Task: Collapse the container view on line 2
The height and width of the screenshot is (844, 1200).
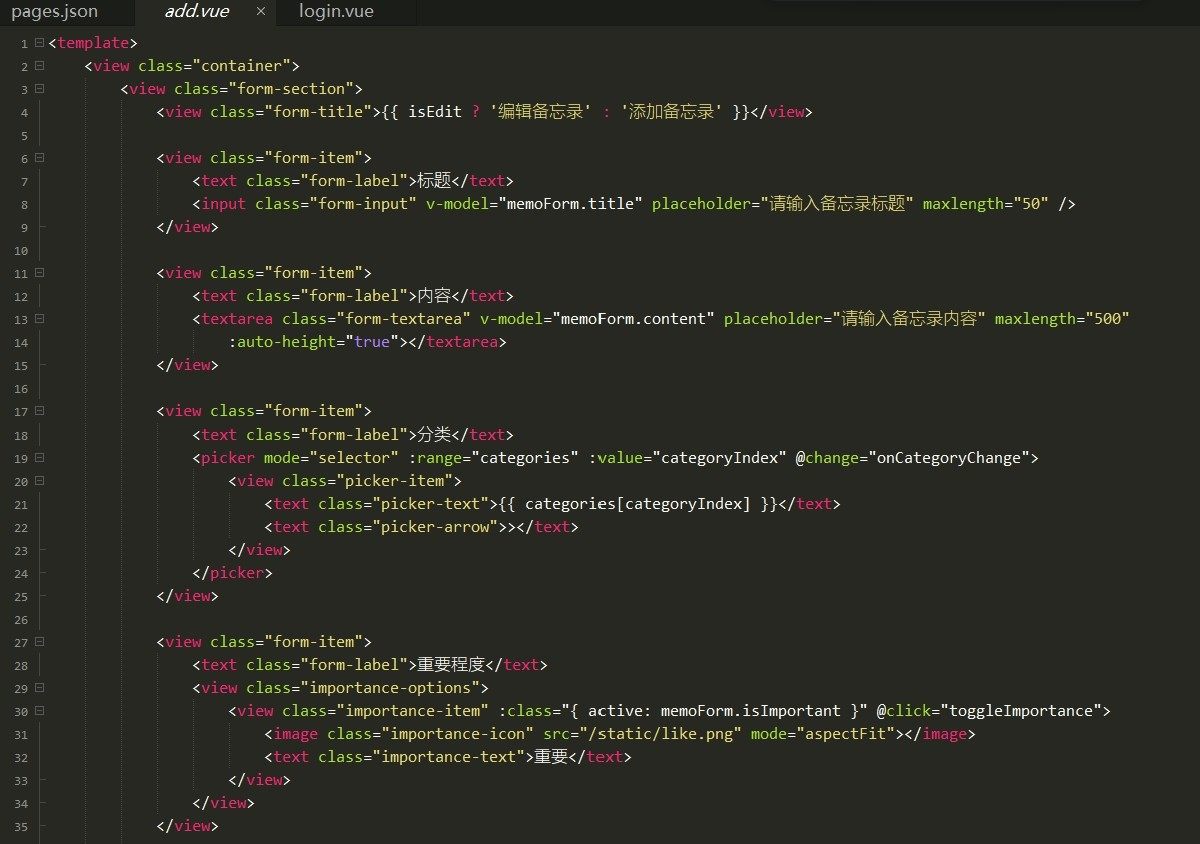Action: [39, 66]
